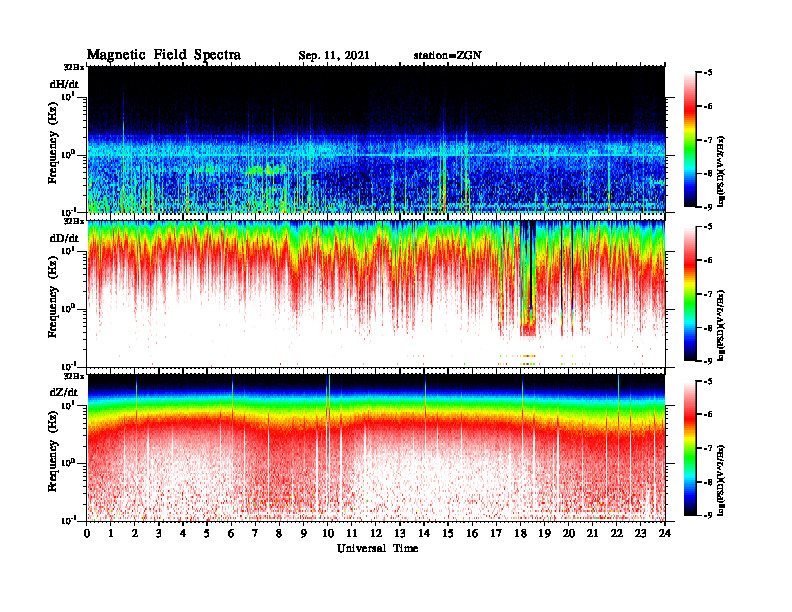
Task: Click the hour 0 tick label
Action: (x=87, y=533)
